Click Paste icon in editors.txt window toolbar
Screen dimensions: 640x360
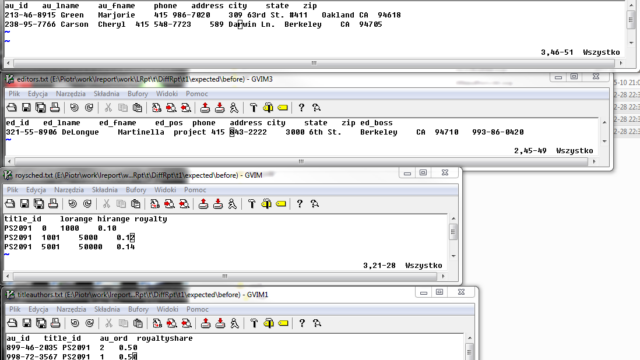138,108
